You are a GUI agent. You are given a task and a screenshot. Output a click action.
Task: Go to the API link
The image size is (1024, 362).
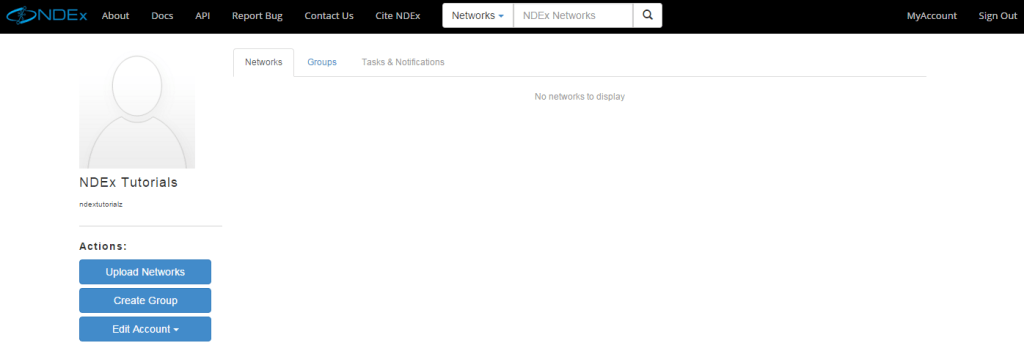click(202, 16)
